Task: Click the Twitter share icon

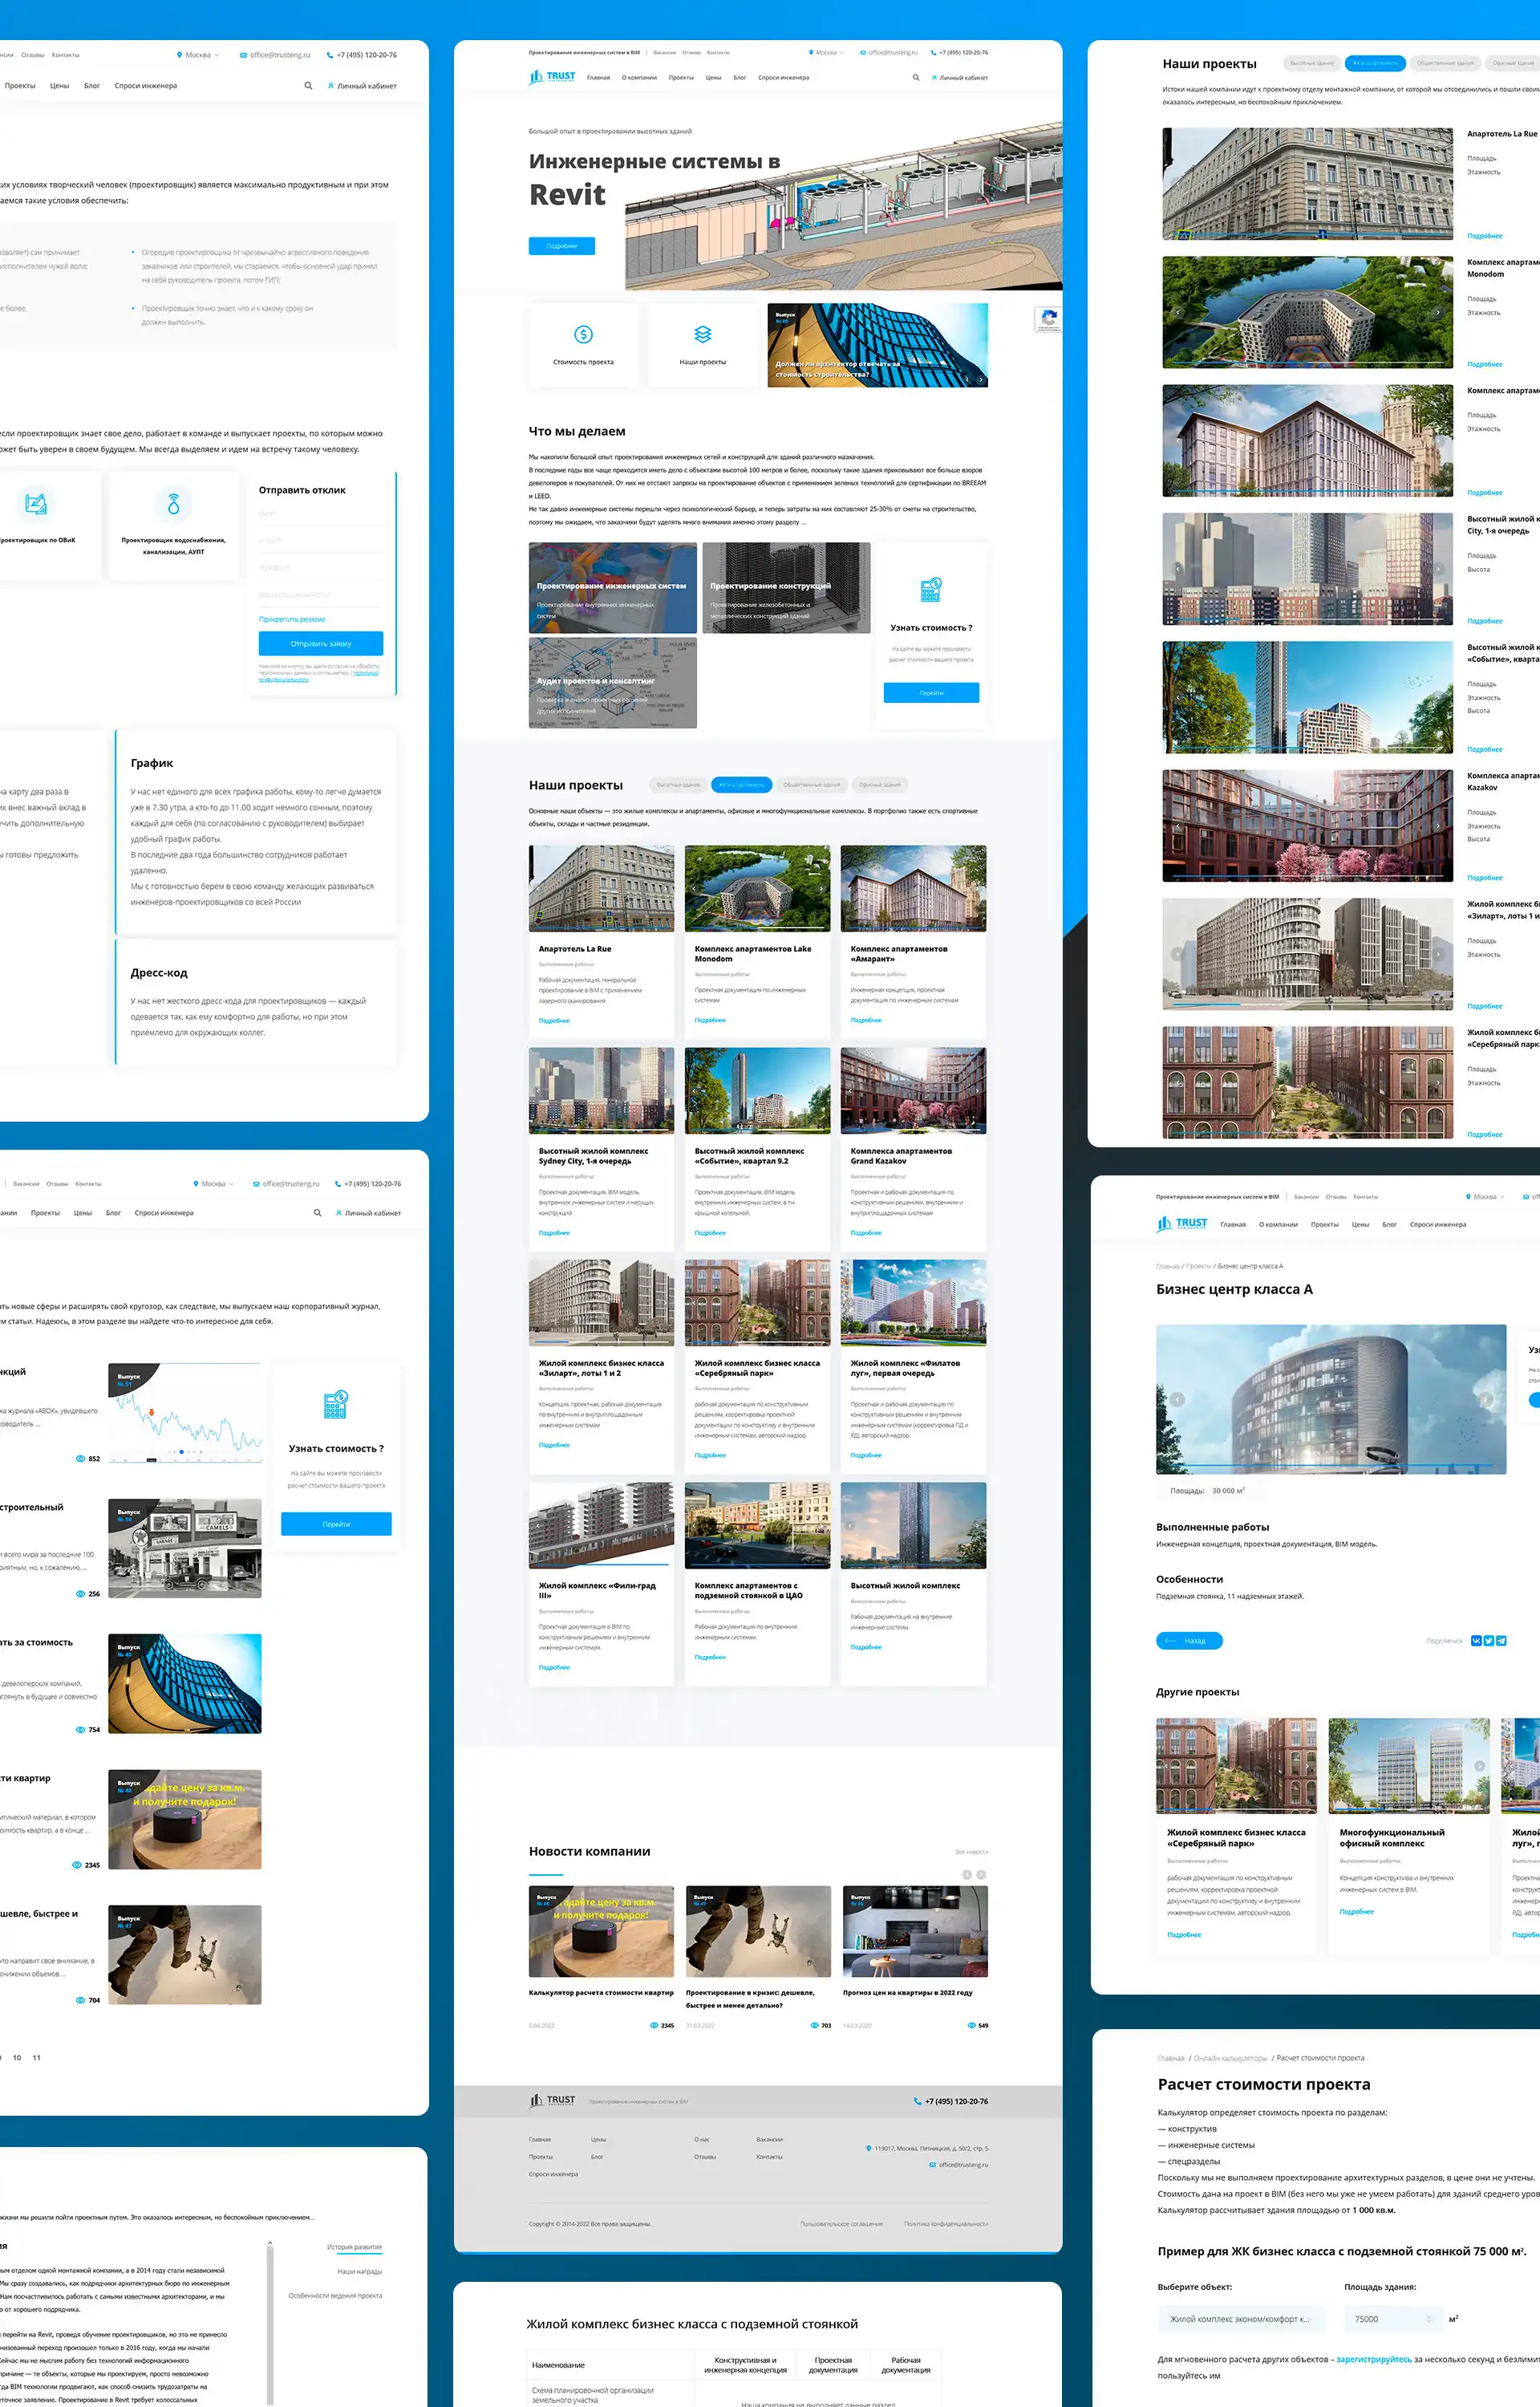Action: (x=1489, y=1640)
